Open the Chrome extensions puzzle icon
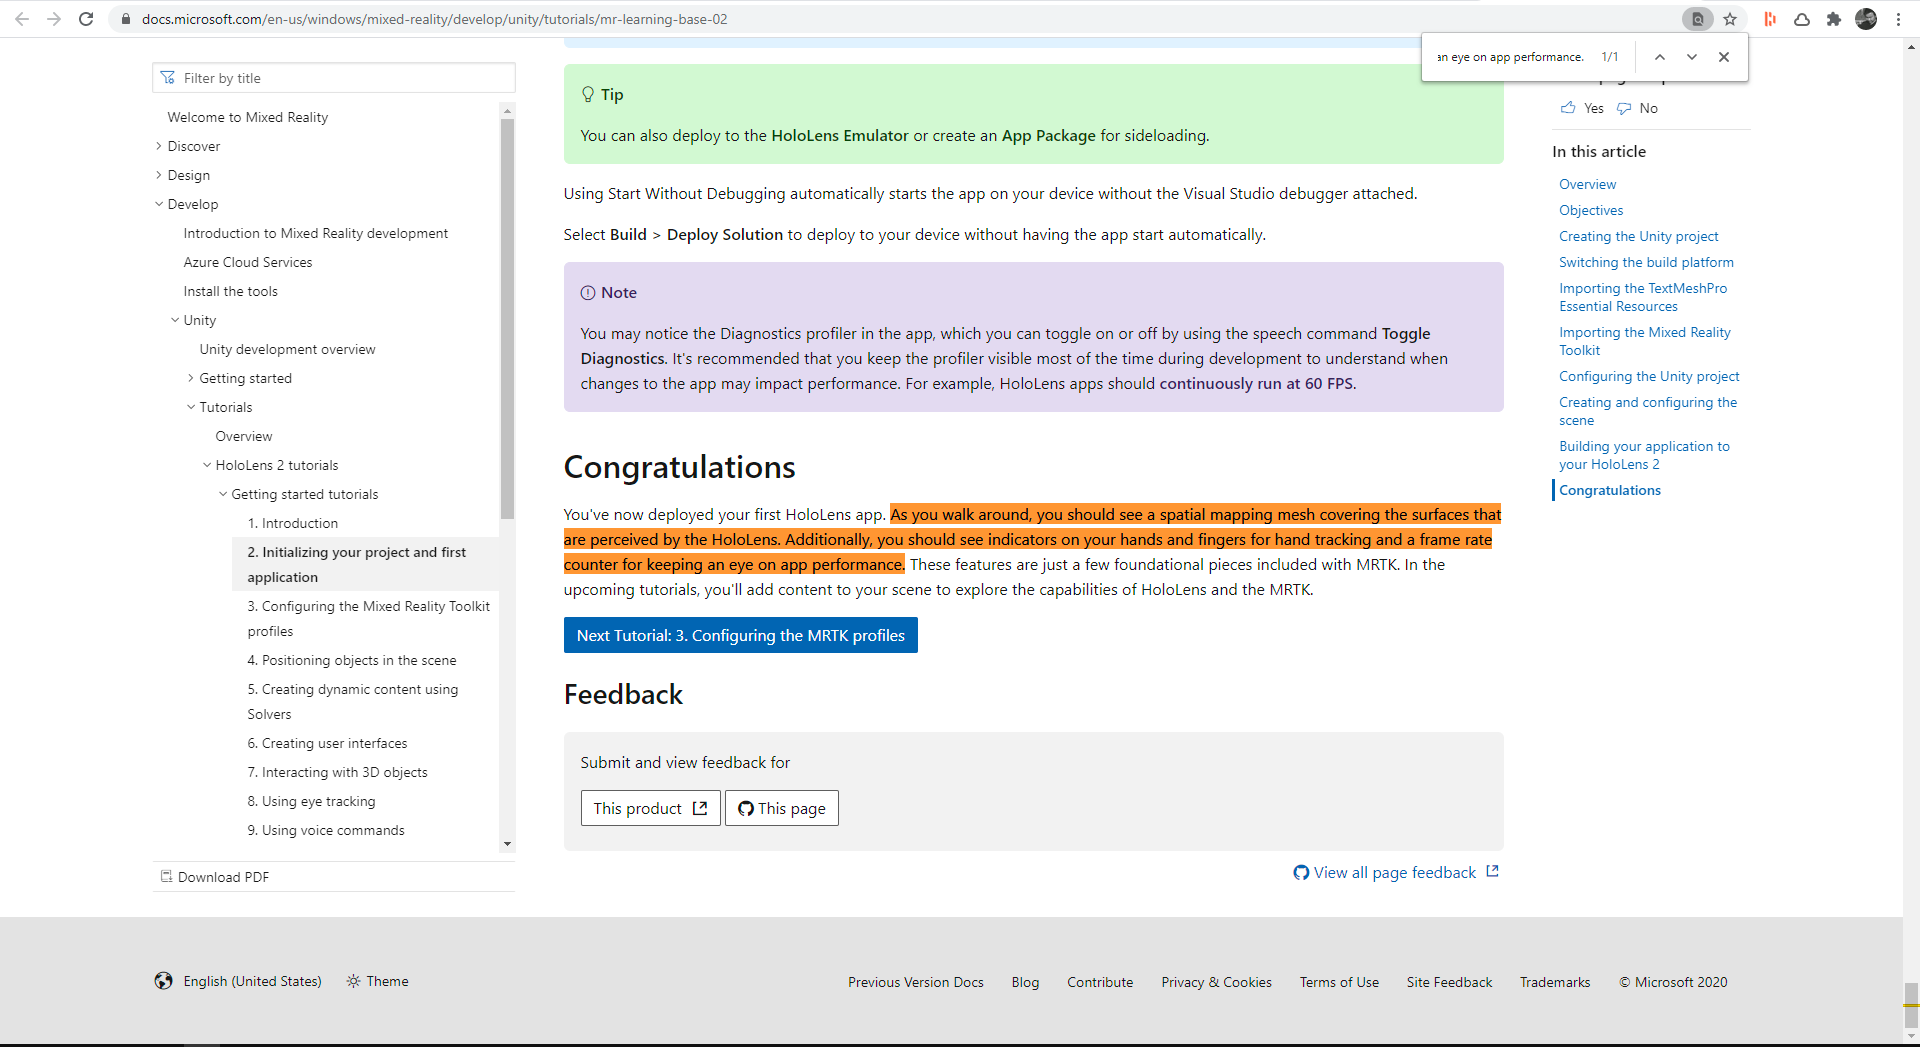This screenshot has width=1920, height=1047. click(1834, 19)
